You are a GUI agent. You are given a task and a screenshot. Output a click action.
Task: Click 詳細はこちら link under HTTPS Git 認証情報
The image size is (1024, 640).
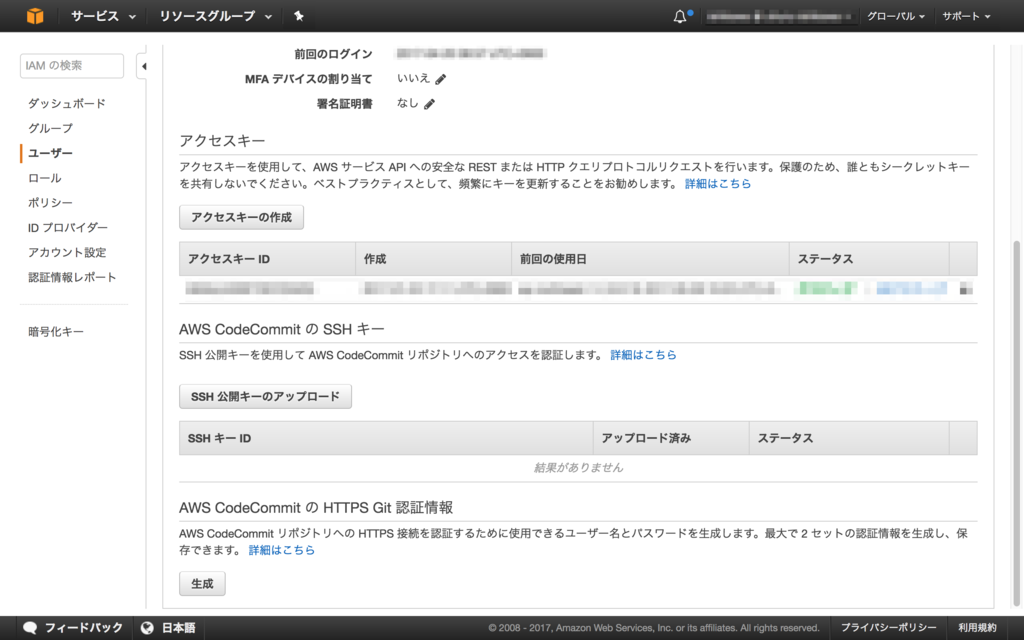coord(281,550)
